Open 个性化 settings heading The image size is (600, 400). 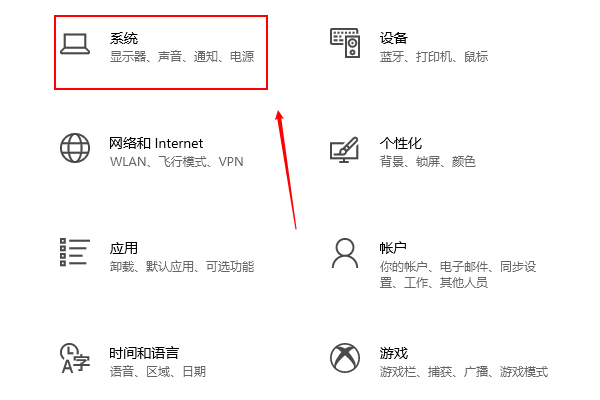[x=401, y=143]
